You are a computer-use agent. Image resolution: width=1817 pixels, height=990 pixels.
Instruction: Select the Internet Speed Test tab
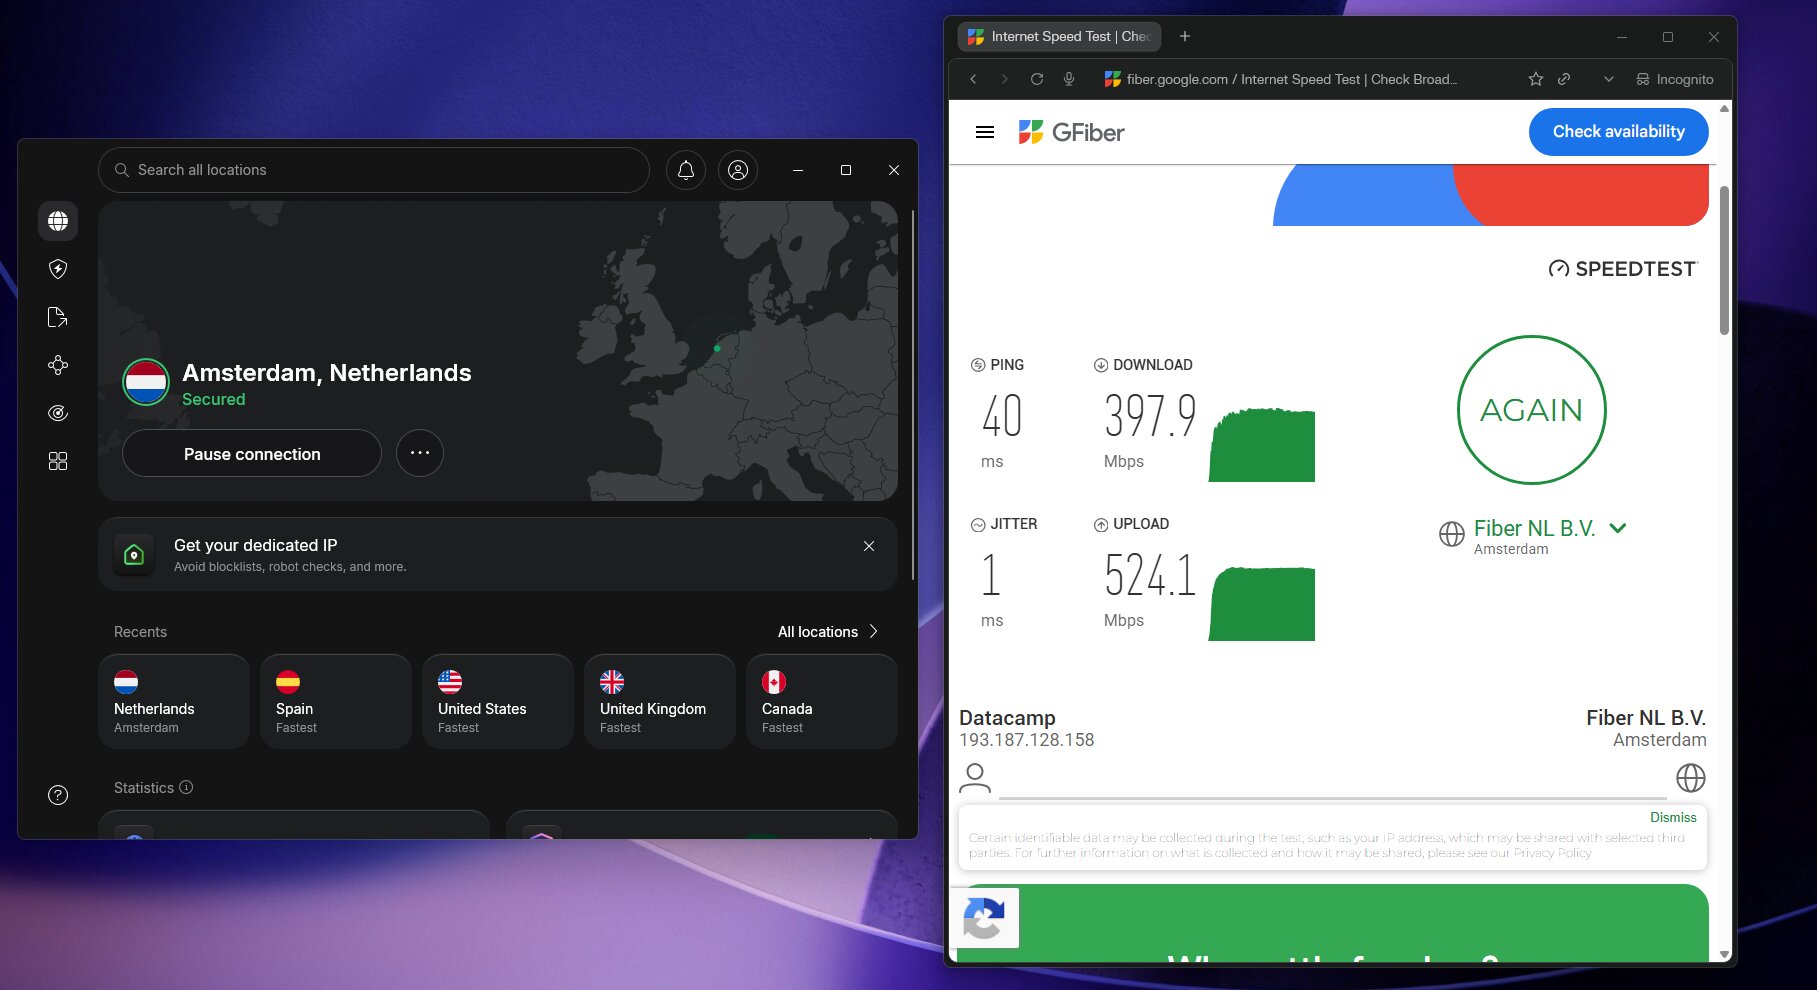1059,36
